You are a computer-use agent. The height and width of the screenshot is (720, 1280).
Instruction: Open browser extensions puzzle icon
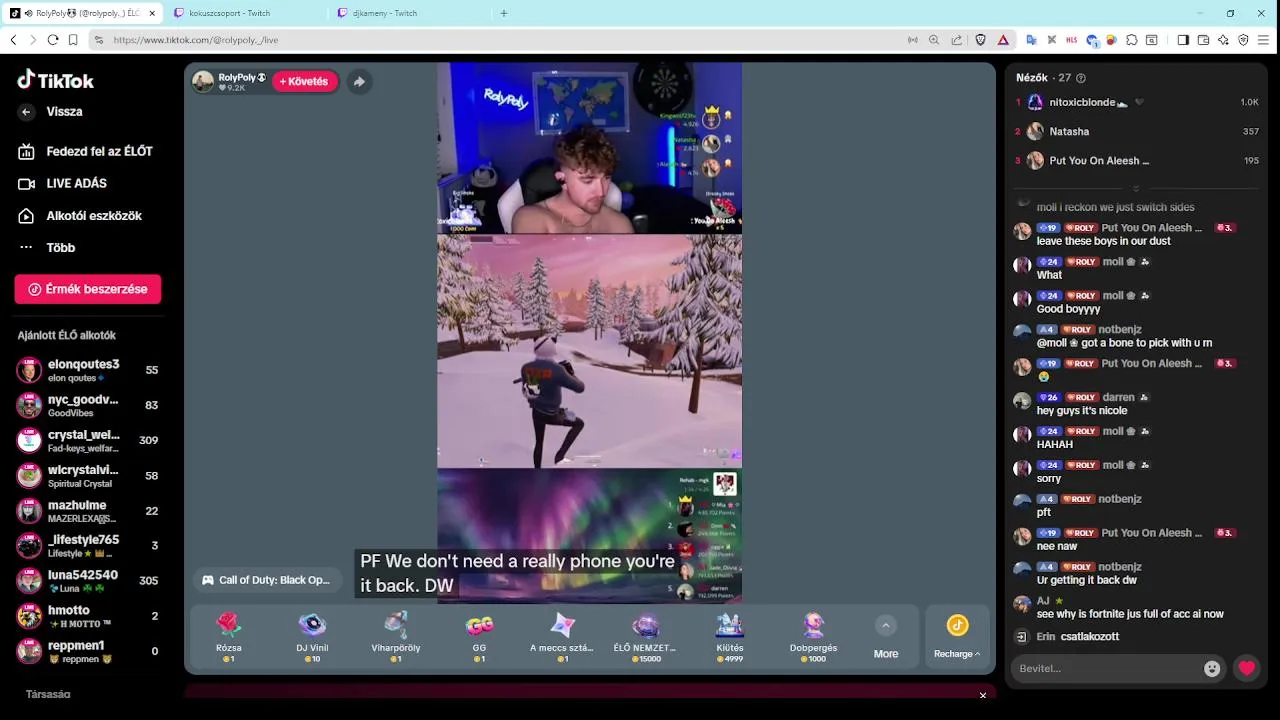coord(1131,40)
